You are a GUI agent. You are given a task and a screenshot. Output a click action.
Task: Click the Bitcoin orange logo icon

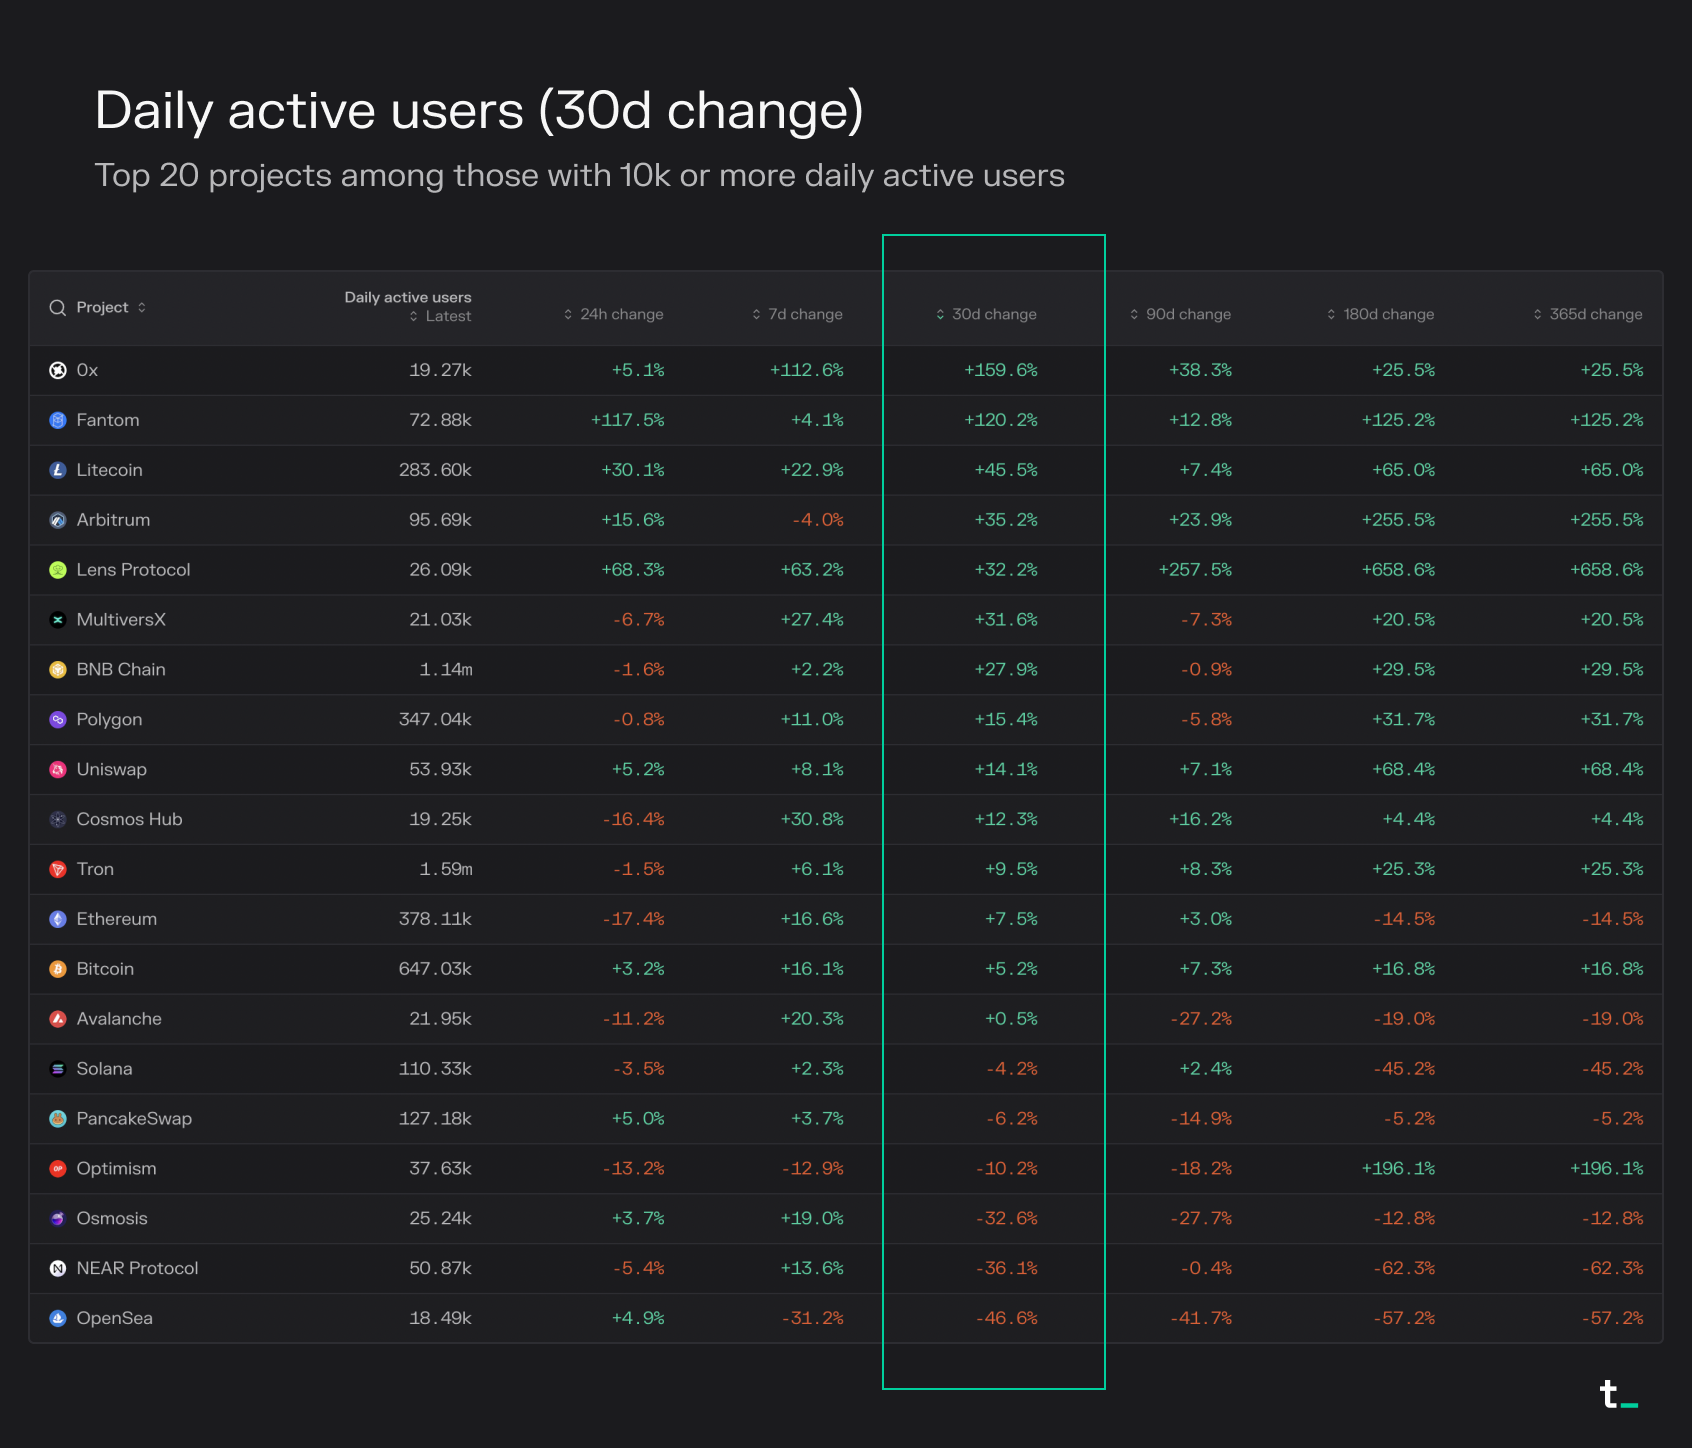pyautogui.click(x=58, y=969)
